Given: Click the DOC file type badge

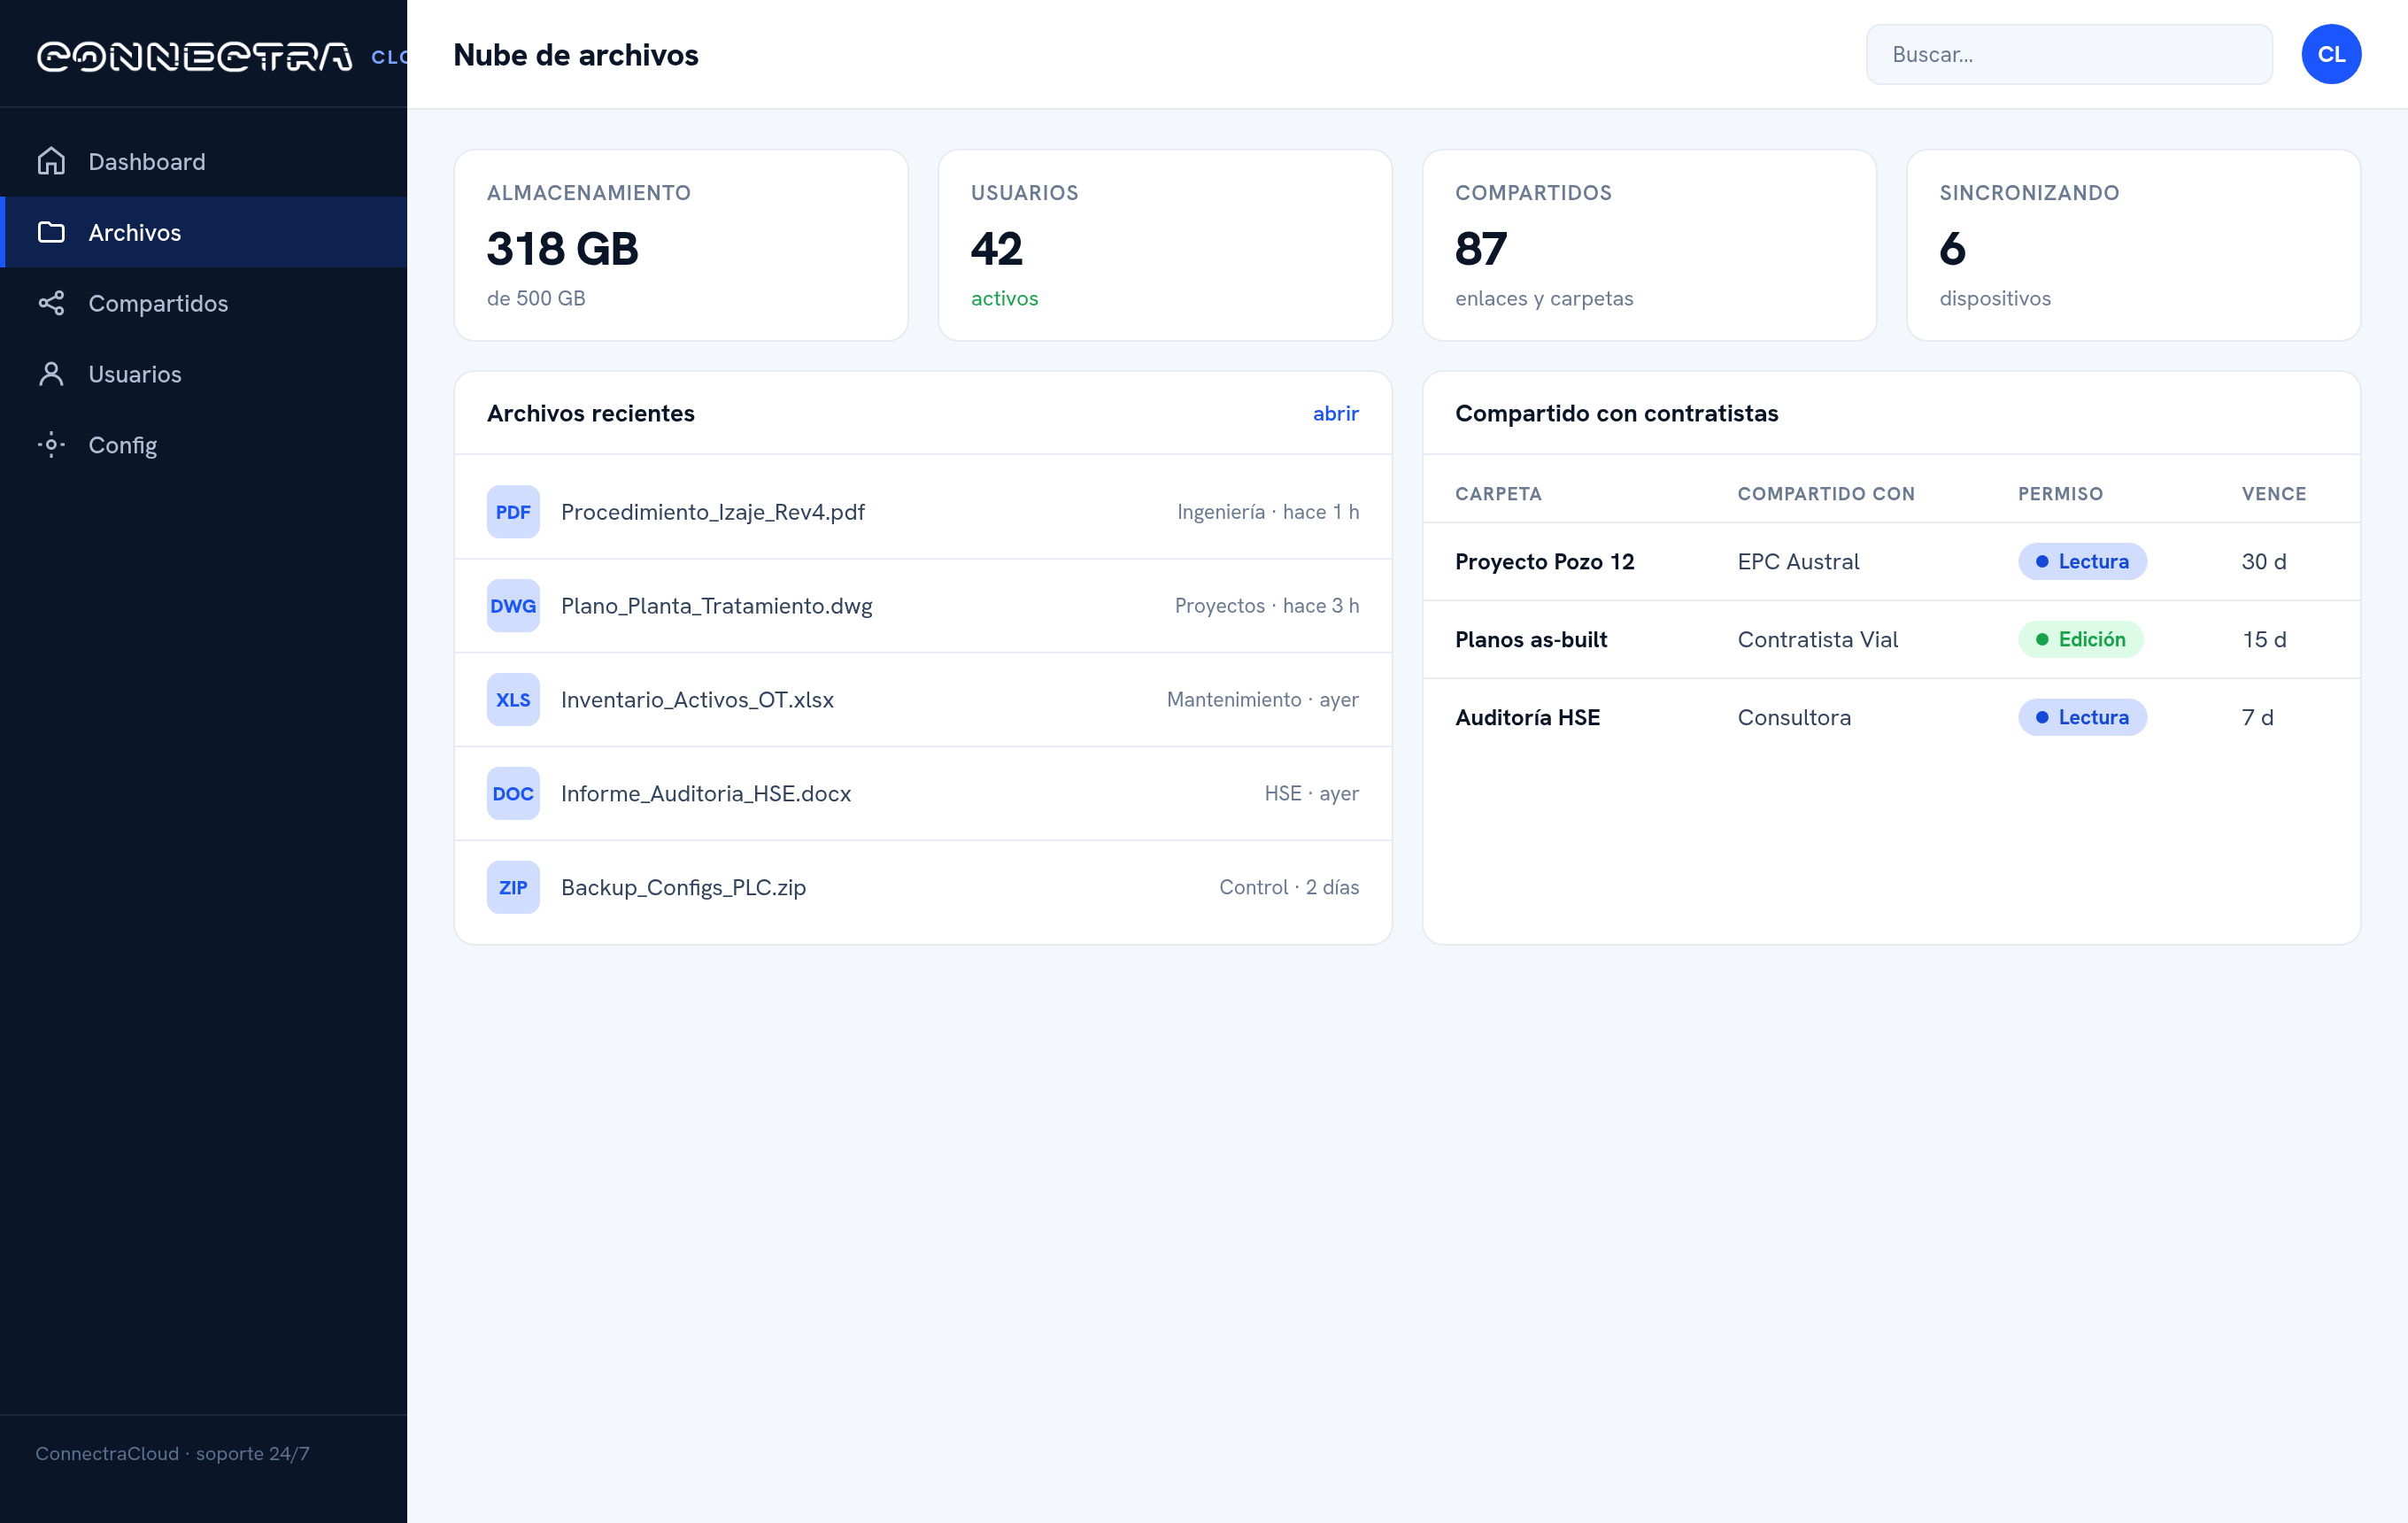Looking at the screenshot, I should point(513,794).
